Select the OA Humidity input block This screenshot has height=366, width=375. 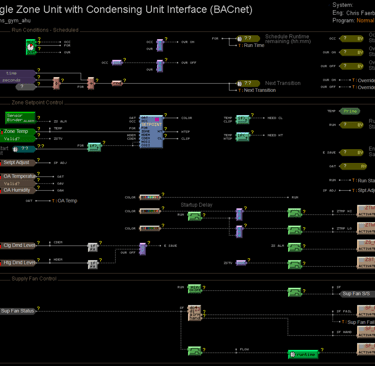pos(17,190)
